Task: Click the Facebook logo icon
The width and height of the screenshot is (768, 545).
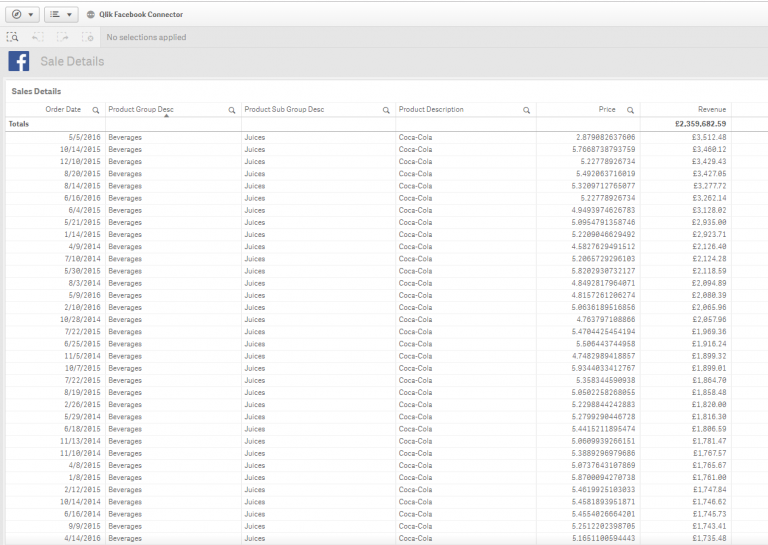Action: [x=19, y=61]
